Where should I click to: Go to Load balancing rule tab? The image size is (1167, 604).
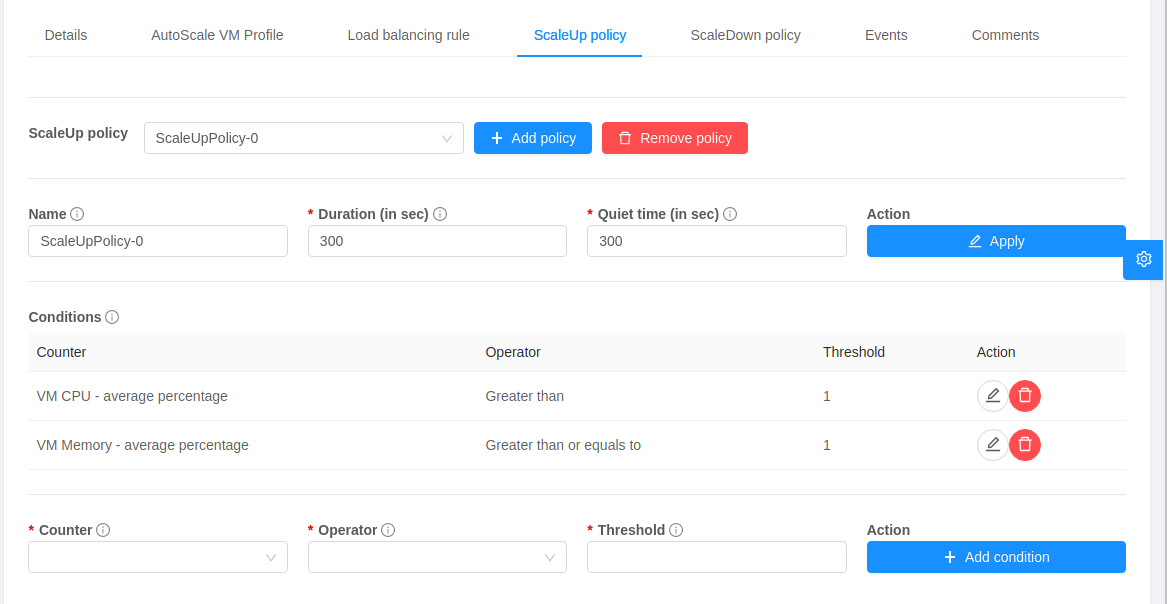pos(408,35)
